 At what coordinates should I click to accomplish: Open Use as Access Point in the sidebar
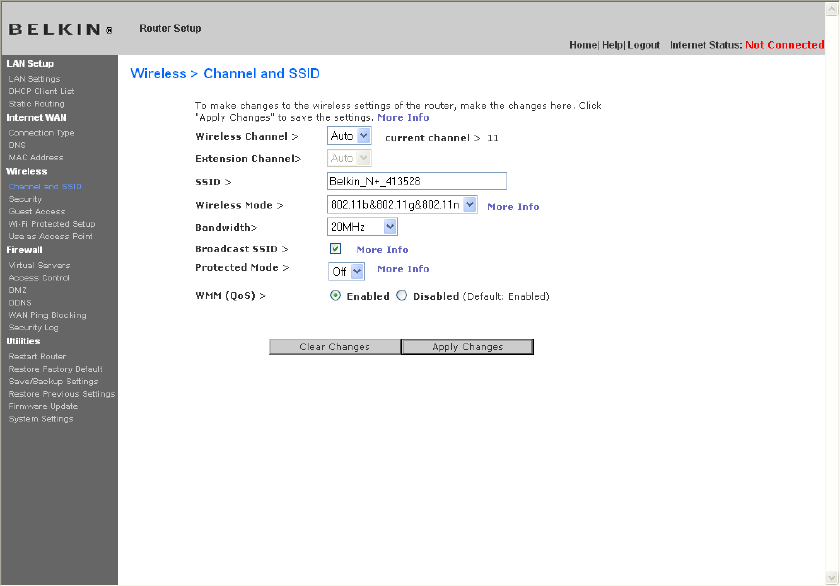pyautogui.click(x=50, y=236)
